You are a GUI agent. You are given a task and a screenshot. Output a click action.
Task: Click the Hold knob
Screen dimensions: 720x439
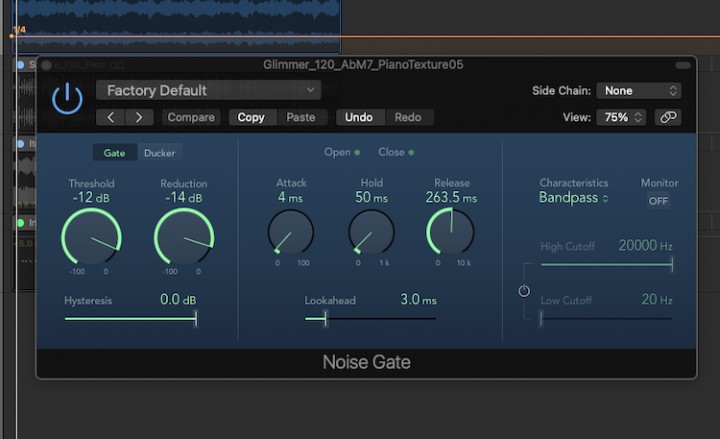point(371,232)
